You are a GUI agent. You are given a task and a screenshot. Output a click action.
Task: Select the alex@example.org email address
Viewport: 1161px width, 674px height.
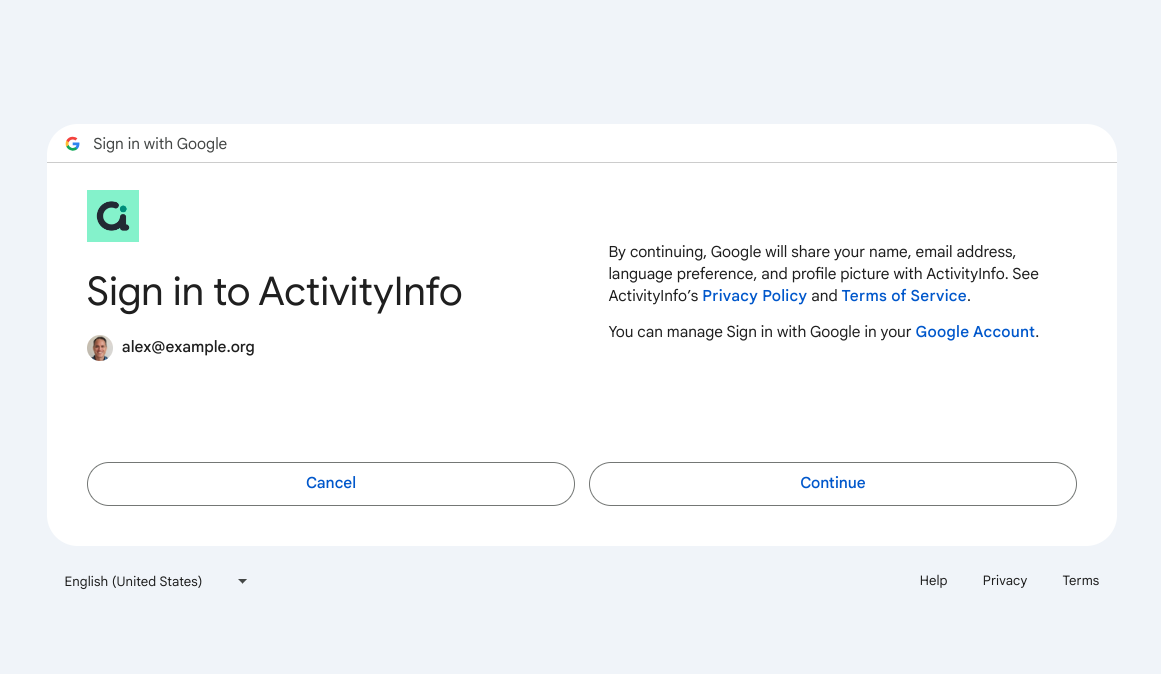tap(188, 347)
